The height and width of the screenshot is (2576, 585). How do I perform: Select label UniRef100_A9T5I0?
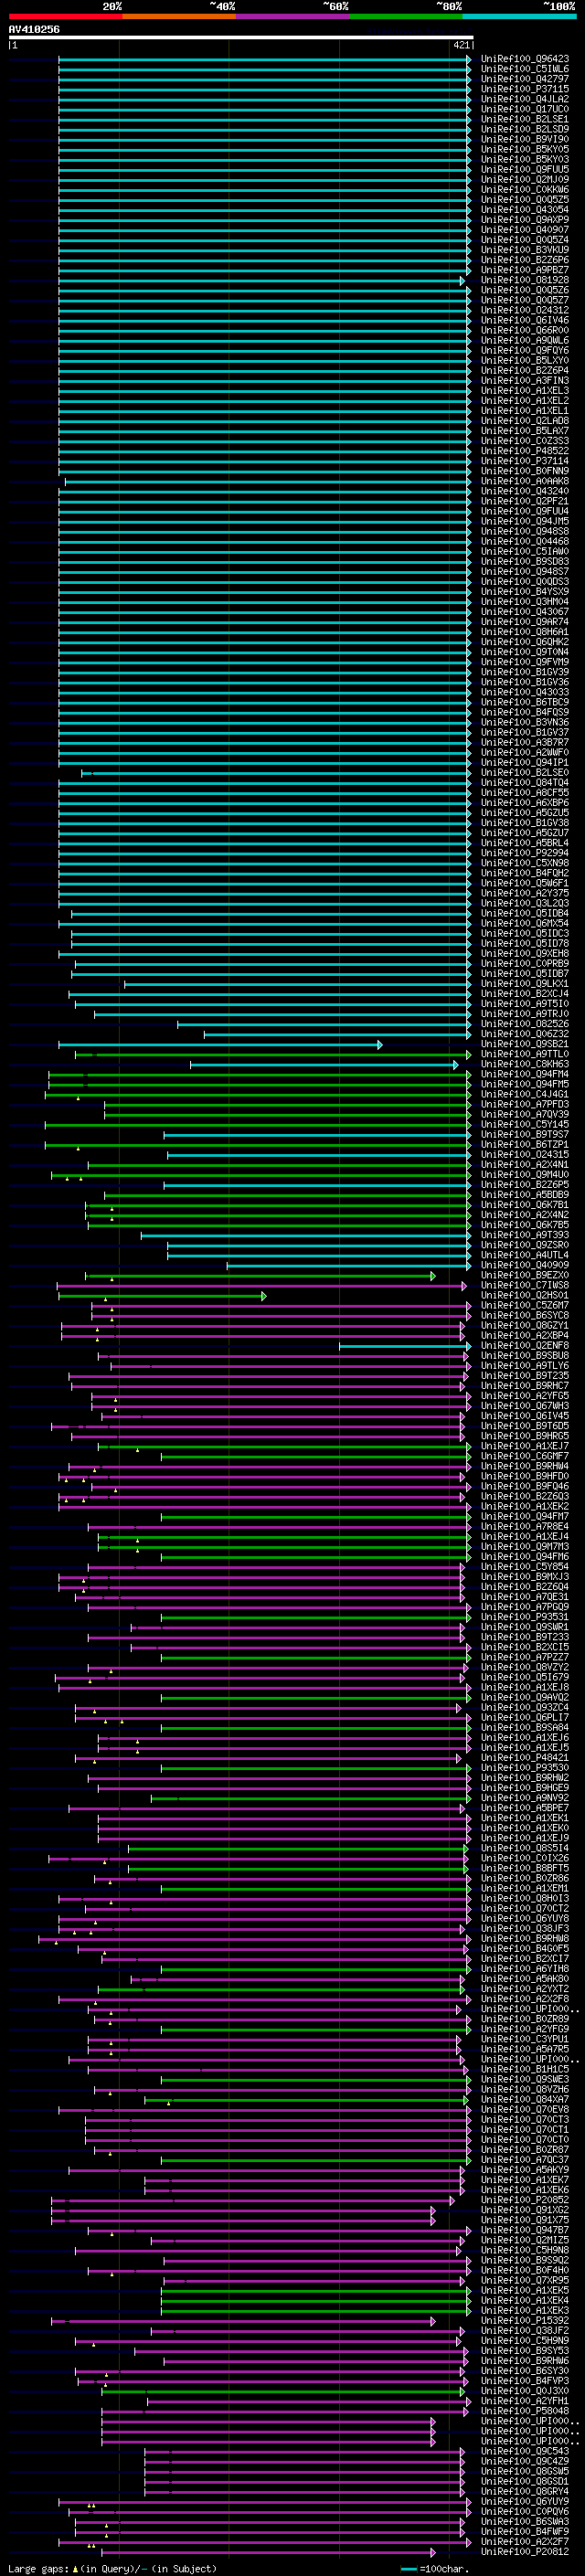coord(525,1004)
